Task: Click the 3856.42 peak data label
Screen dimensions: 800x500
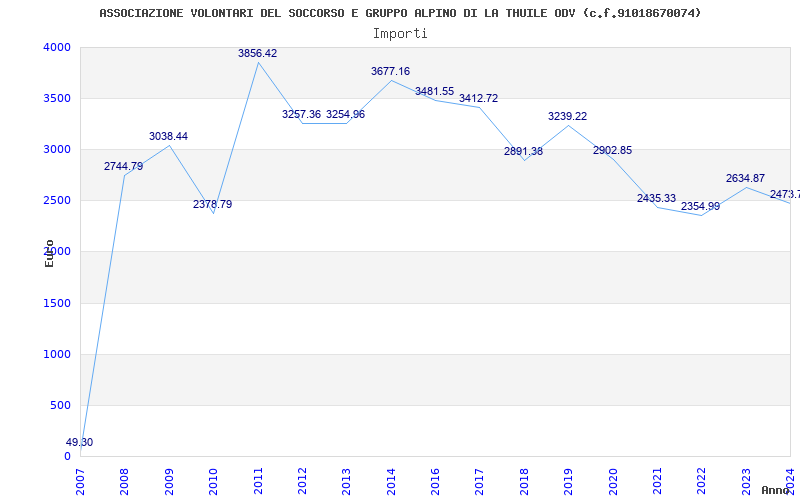Action: coord(257,54)
